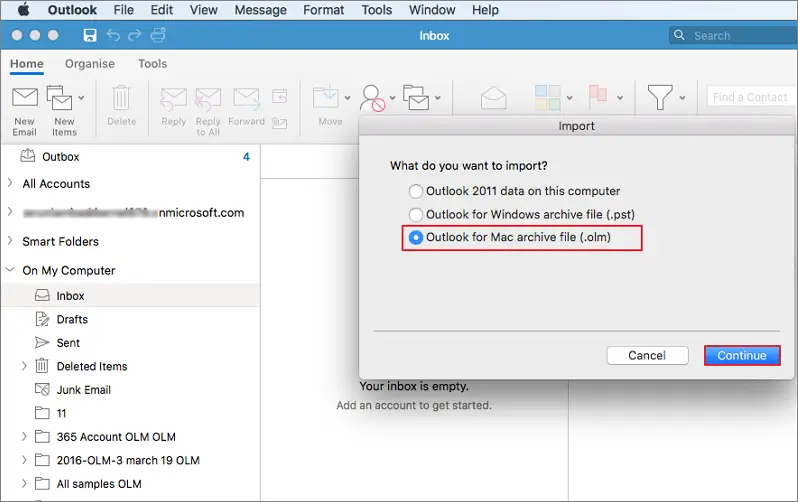Click the Find a Contact field

(752, 97)
